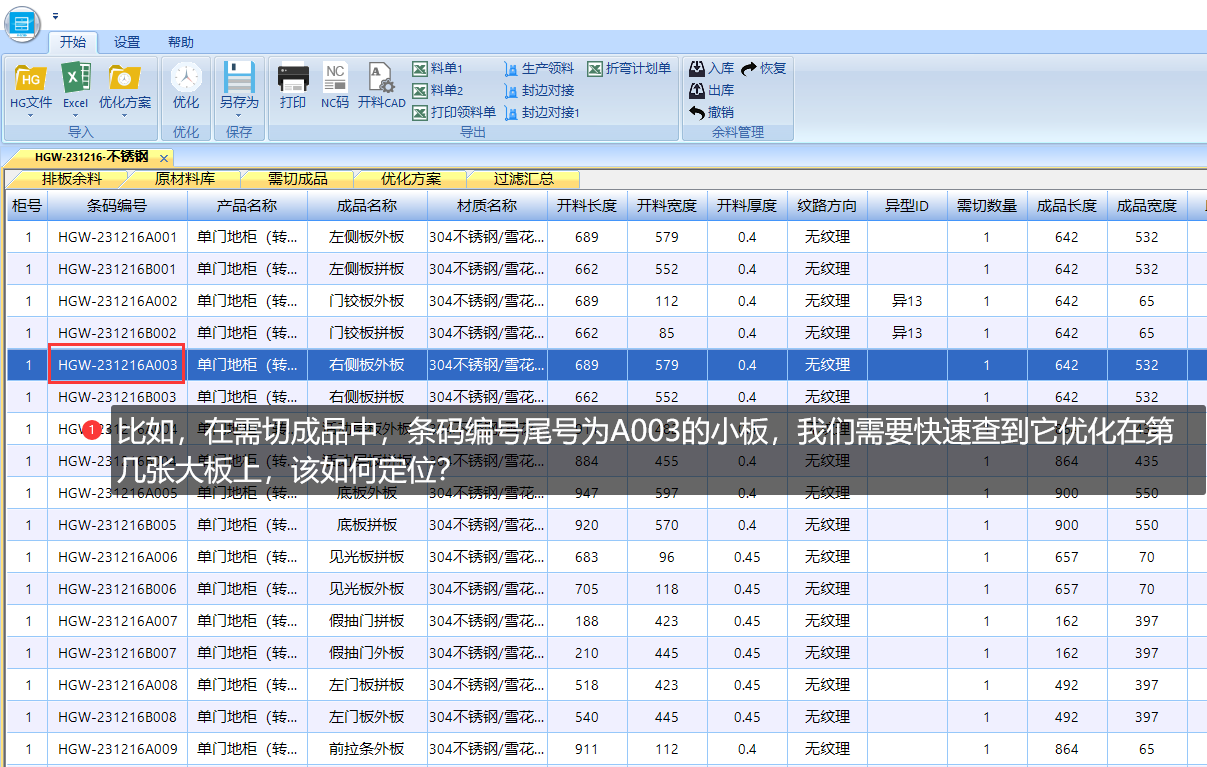The width and height of the screenshot is (1207, 767).
Task: Select barcode cell HGW-231216A005
Action: click(117, 493)
